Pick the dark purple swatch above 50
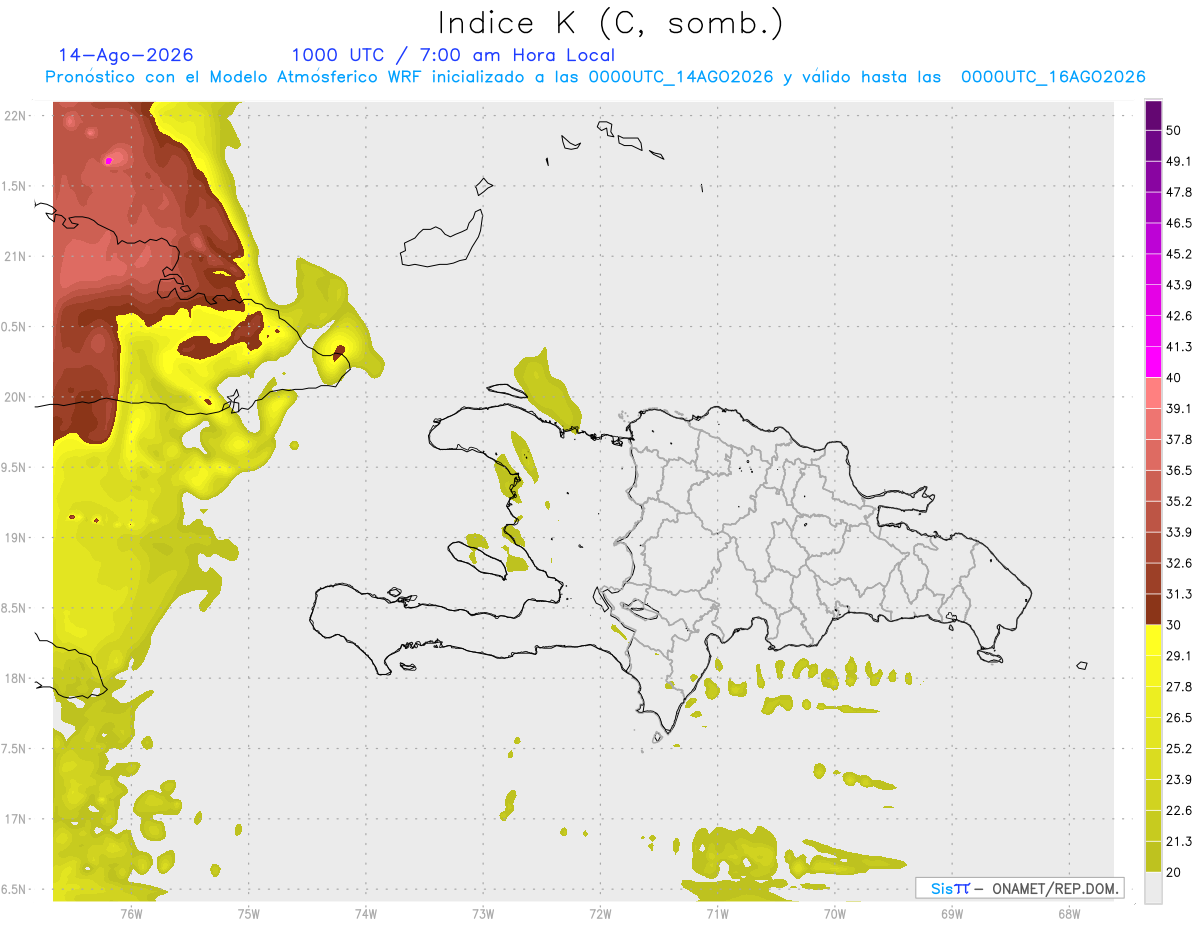 1153,115
